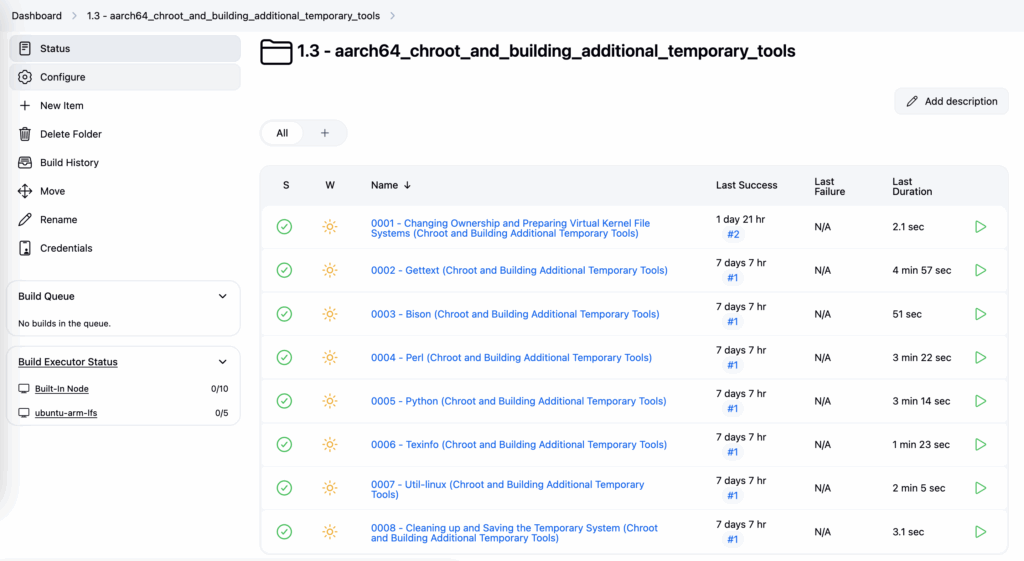
Task: Open ubuntu-arm-lfs executor link
Action: (x=66, y=413)
